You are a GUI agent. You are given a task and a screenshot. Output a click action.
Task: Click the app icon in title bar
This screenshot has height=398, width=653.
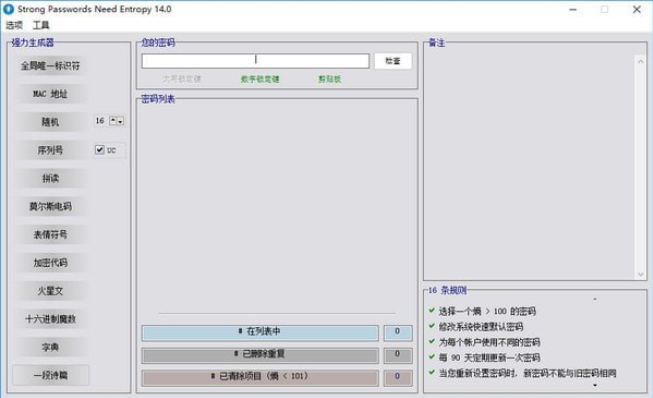pyautogui.click(x=8, y=9)
